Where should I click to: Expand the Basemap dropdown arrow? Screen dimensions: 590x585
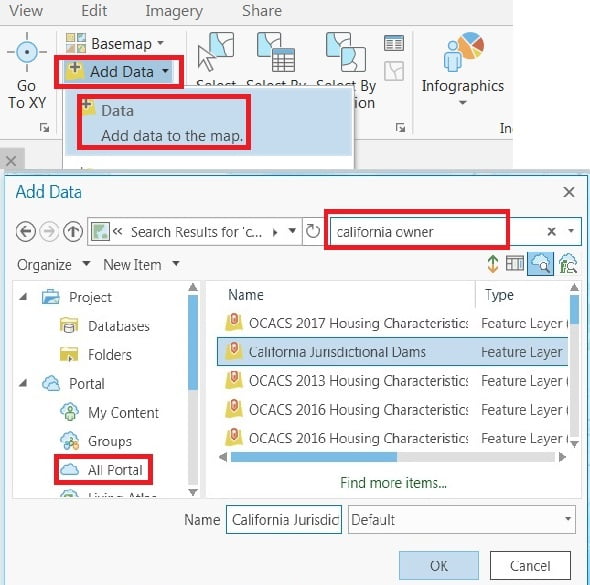click(x=160, y=43)
